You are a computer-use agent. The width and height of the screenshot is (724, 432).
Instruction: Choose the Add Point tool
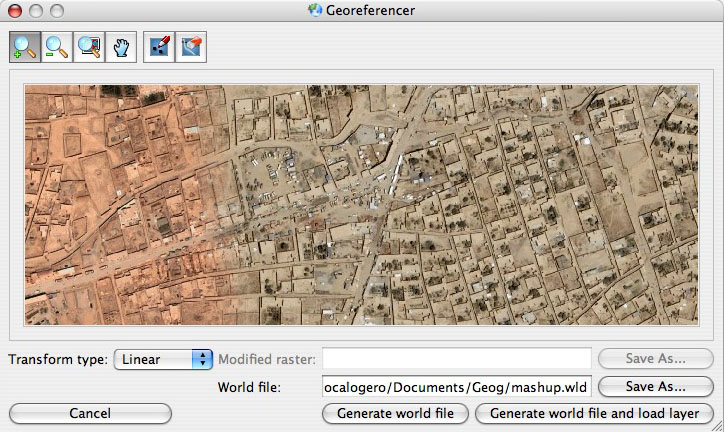(159, 47)
